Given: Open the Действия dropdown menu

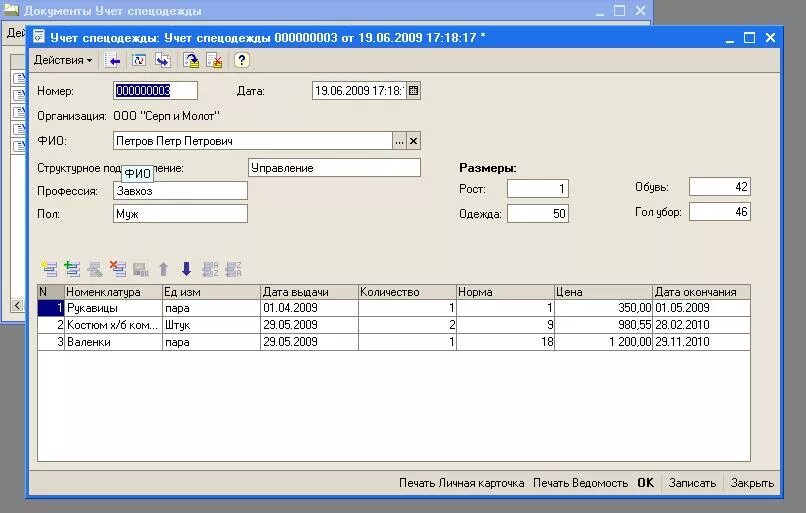Looking at the screenshot, I should 63,60.
